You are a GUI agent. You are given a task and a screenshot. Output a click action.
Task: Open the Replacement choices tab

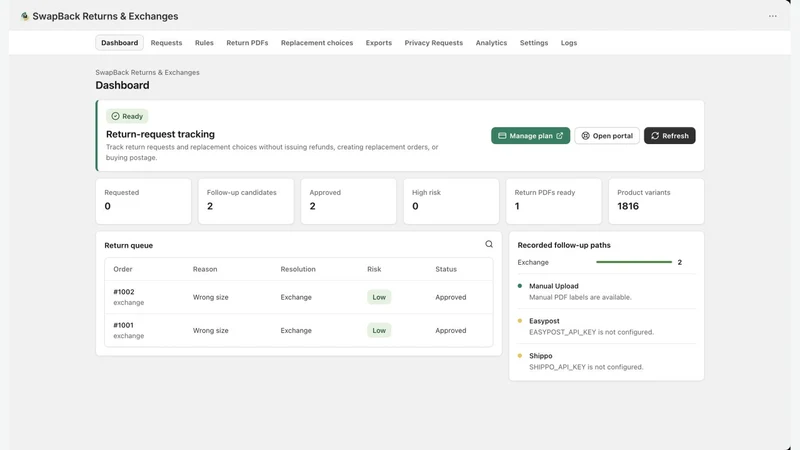click(317, 43)
